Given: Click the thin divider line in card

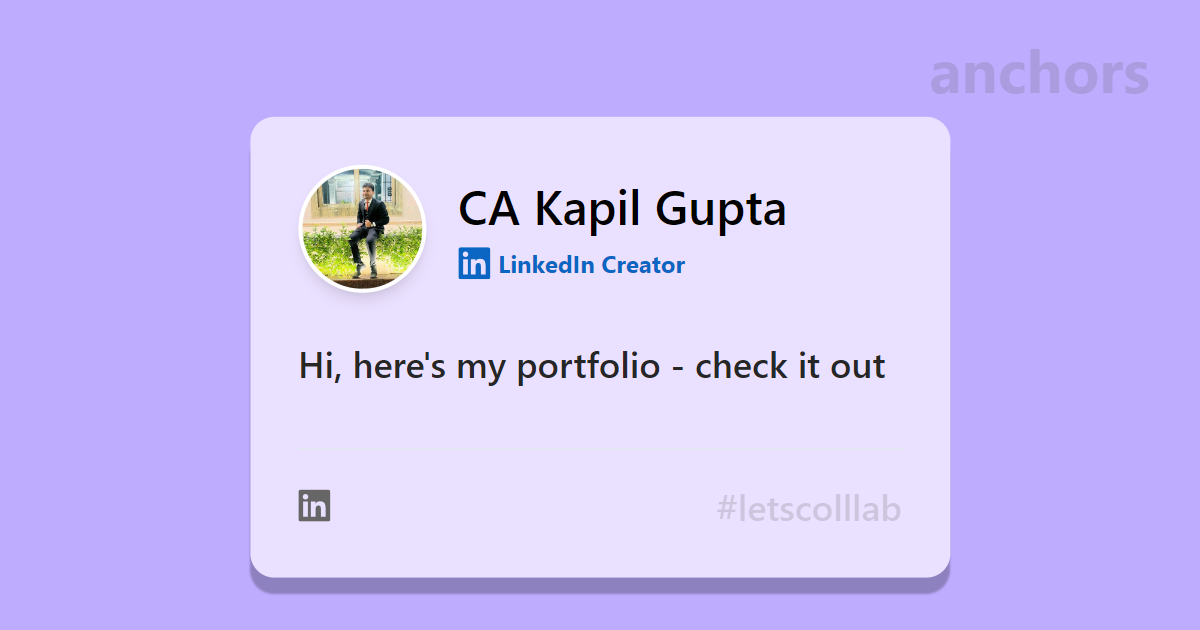Looking at the screenshot, I should click(x=600, y=449).
